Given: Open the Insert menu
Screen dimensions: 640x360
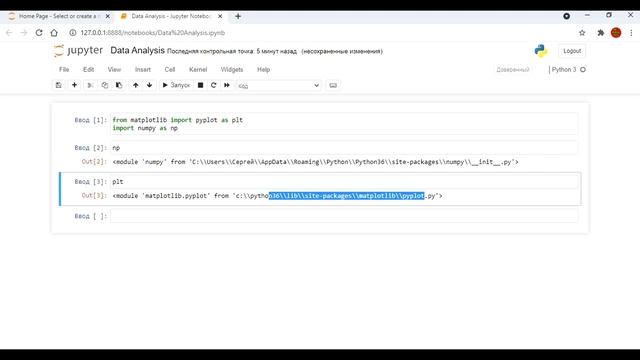Looking at the screenshot, I should pos(143,70).
